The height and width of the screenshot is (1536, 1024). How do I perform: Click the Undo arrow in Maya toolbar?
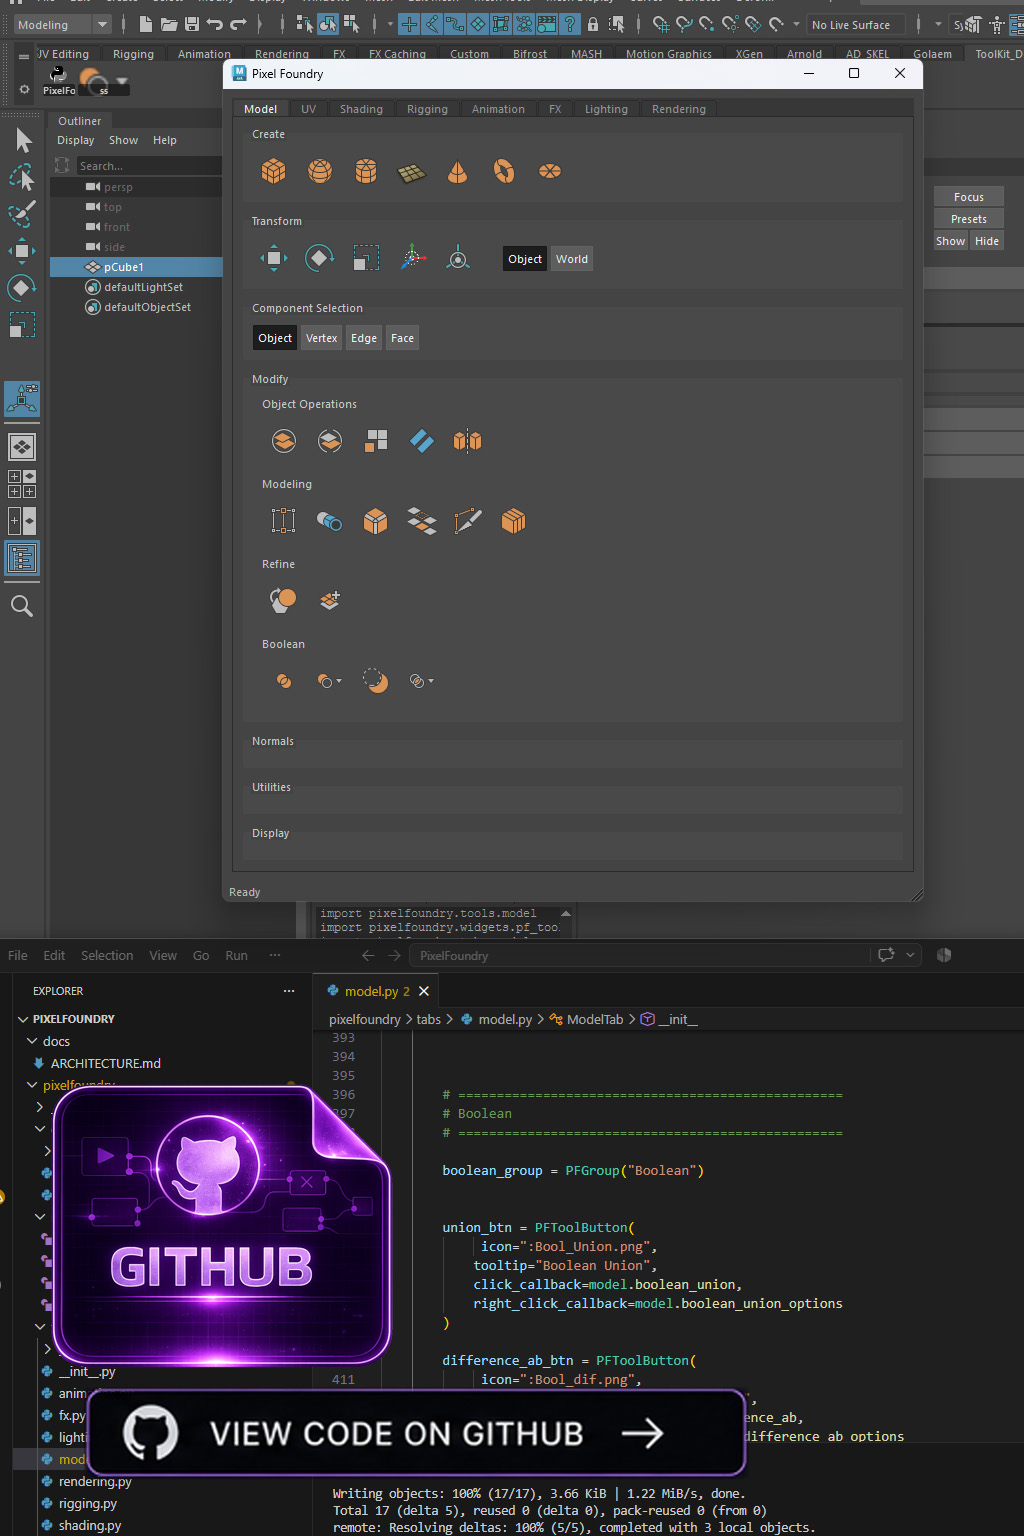coord(215,23)
